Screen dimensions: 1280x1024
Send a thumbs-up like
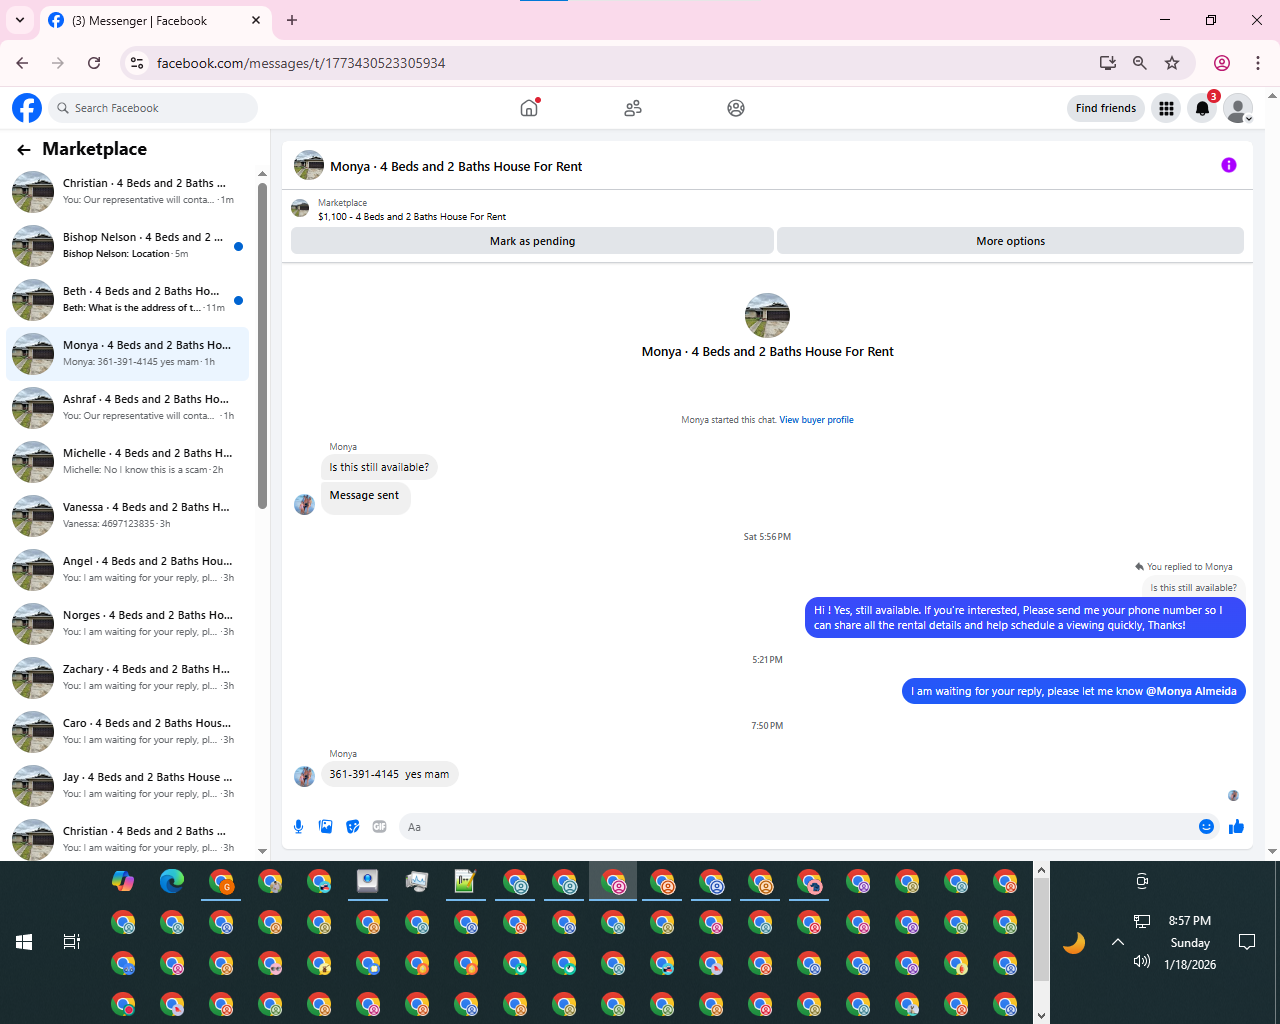tap(1236, 826)
